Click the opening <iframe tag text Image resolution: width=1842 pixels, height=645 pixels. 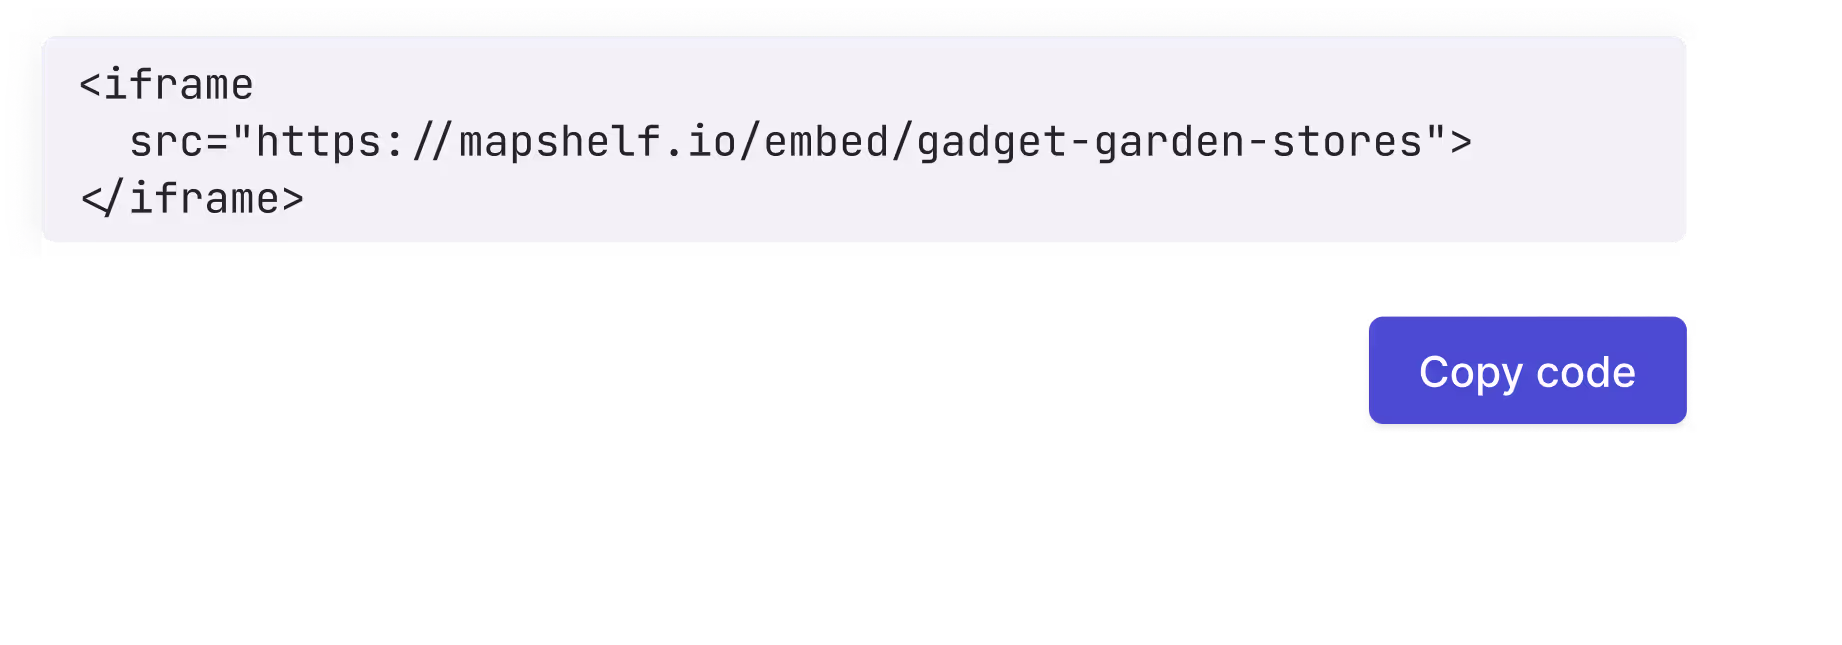coord(166,84)
